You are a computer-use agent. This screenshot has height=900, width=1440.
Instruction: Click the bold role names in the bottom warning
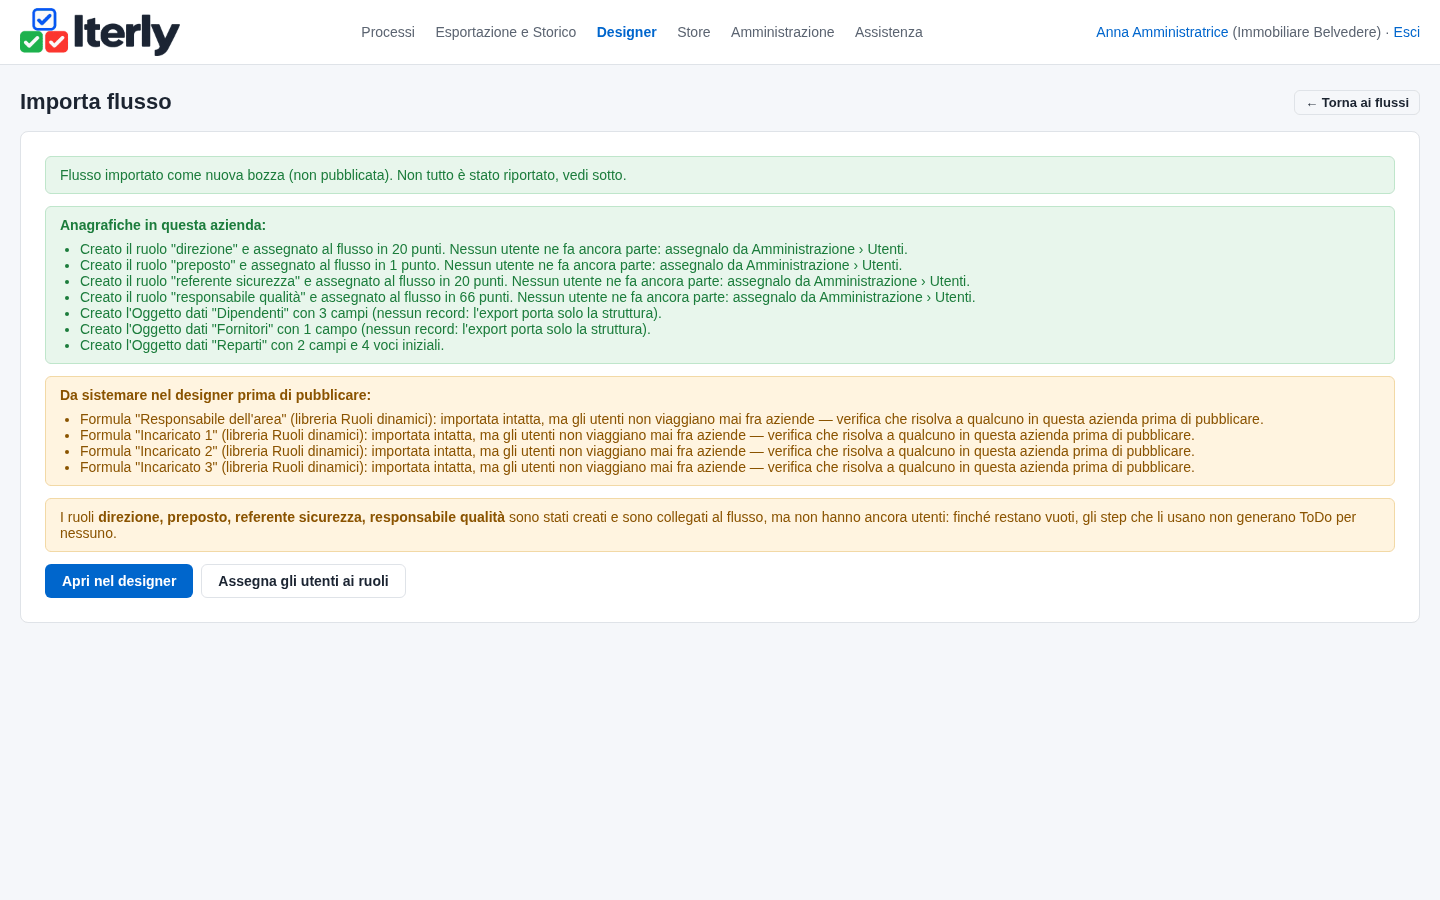(301, 517)
